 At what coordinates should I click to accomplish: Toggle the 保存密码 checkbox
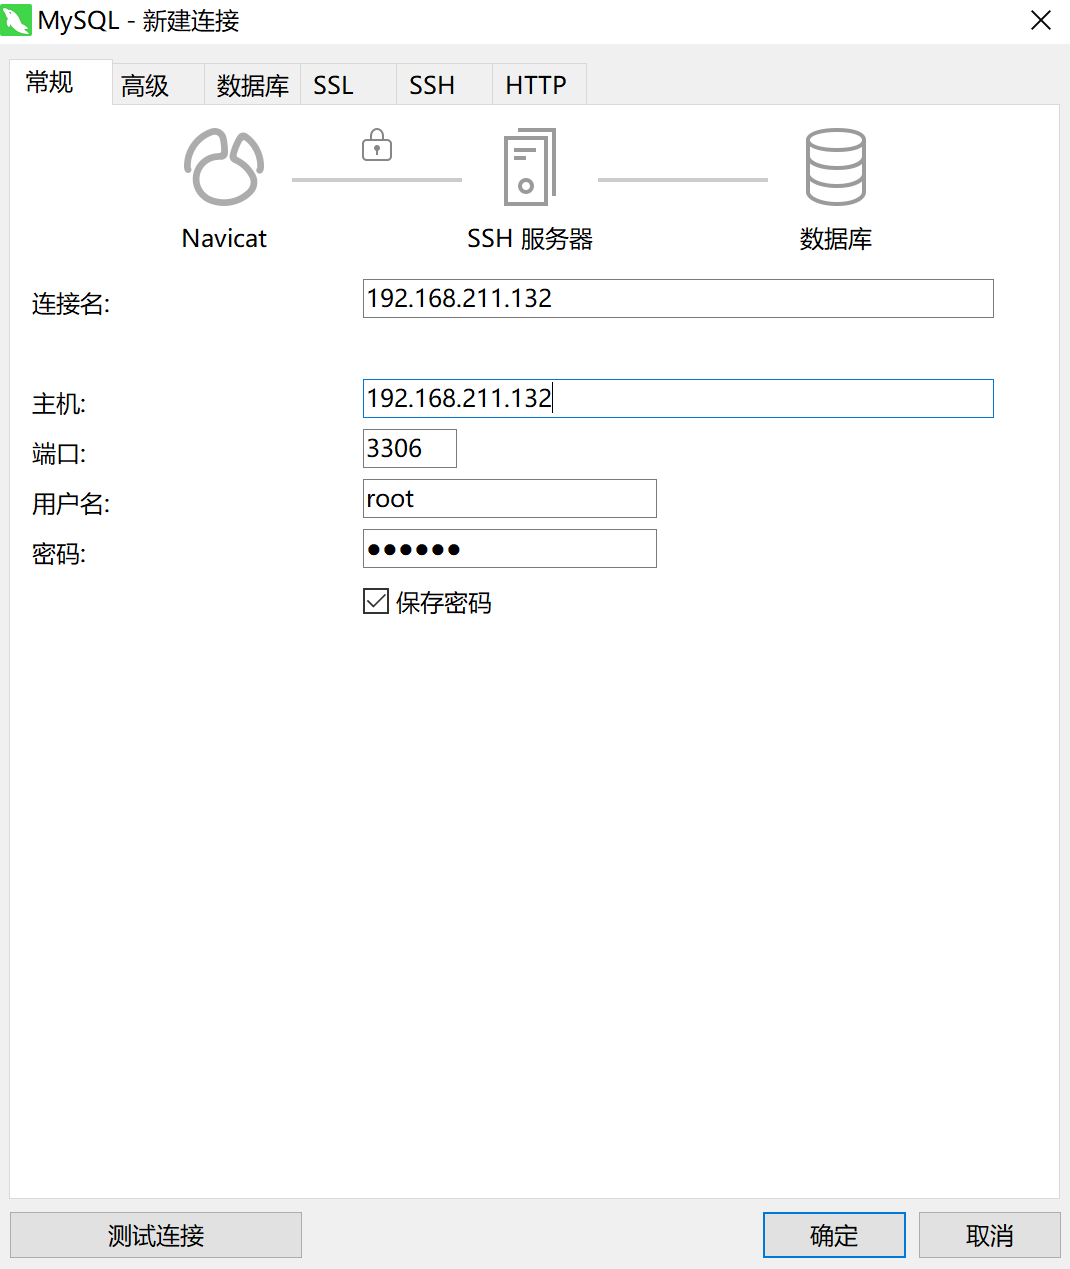coord(376,601)
